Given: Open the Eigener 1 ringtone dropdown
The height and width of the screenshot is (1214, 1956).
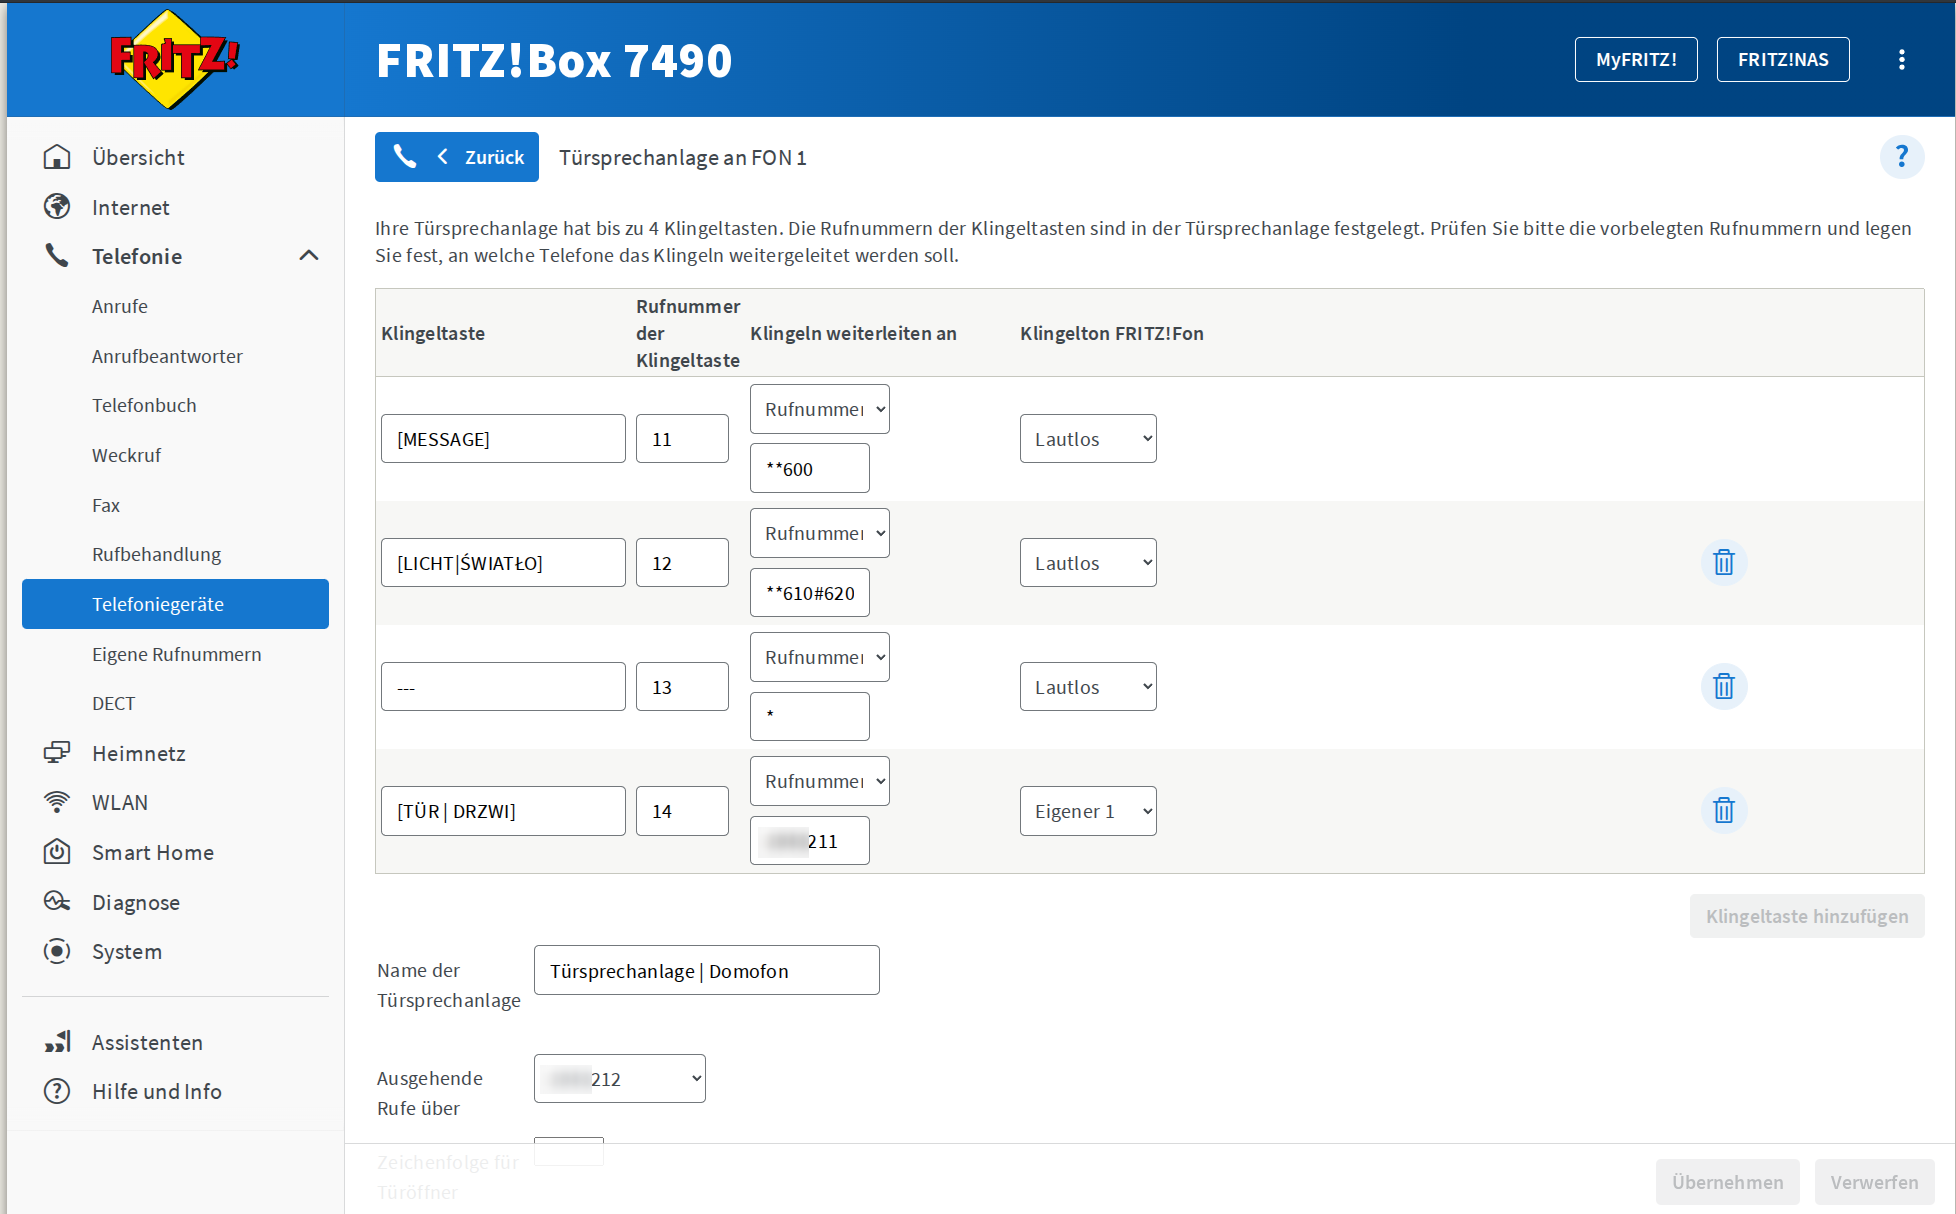Looking at the screenshot, I should tap(1088, 811).
